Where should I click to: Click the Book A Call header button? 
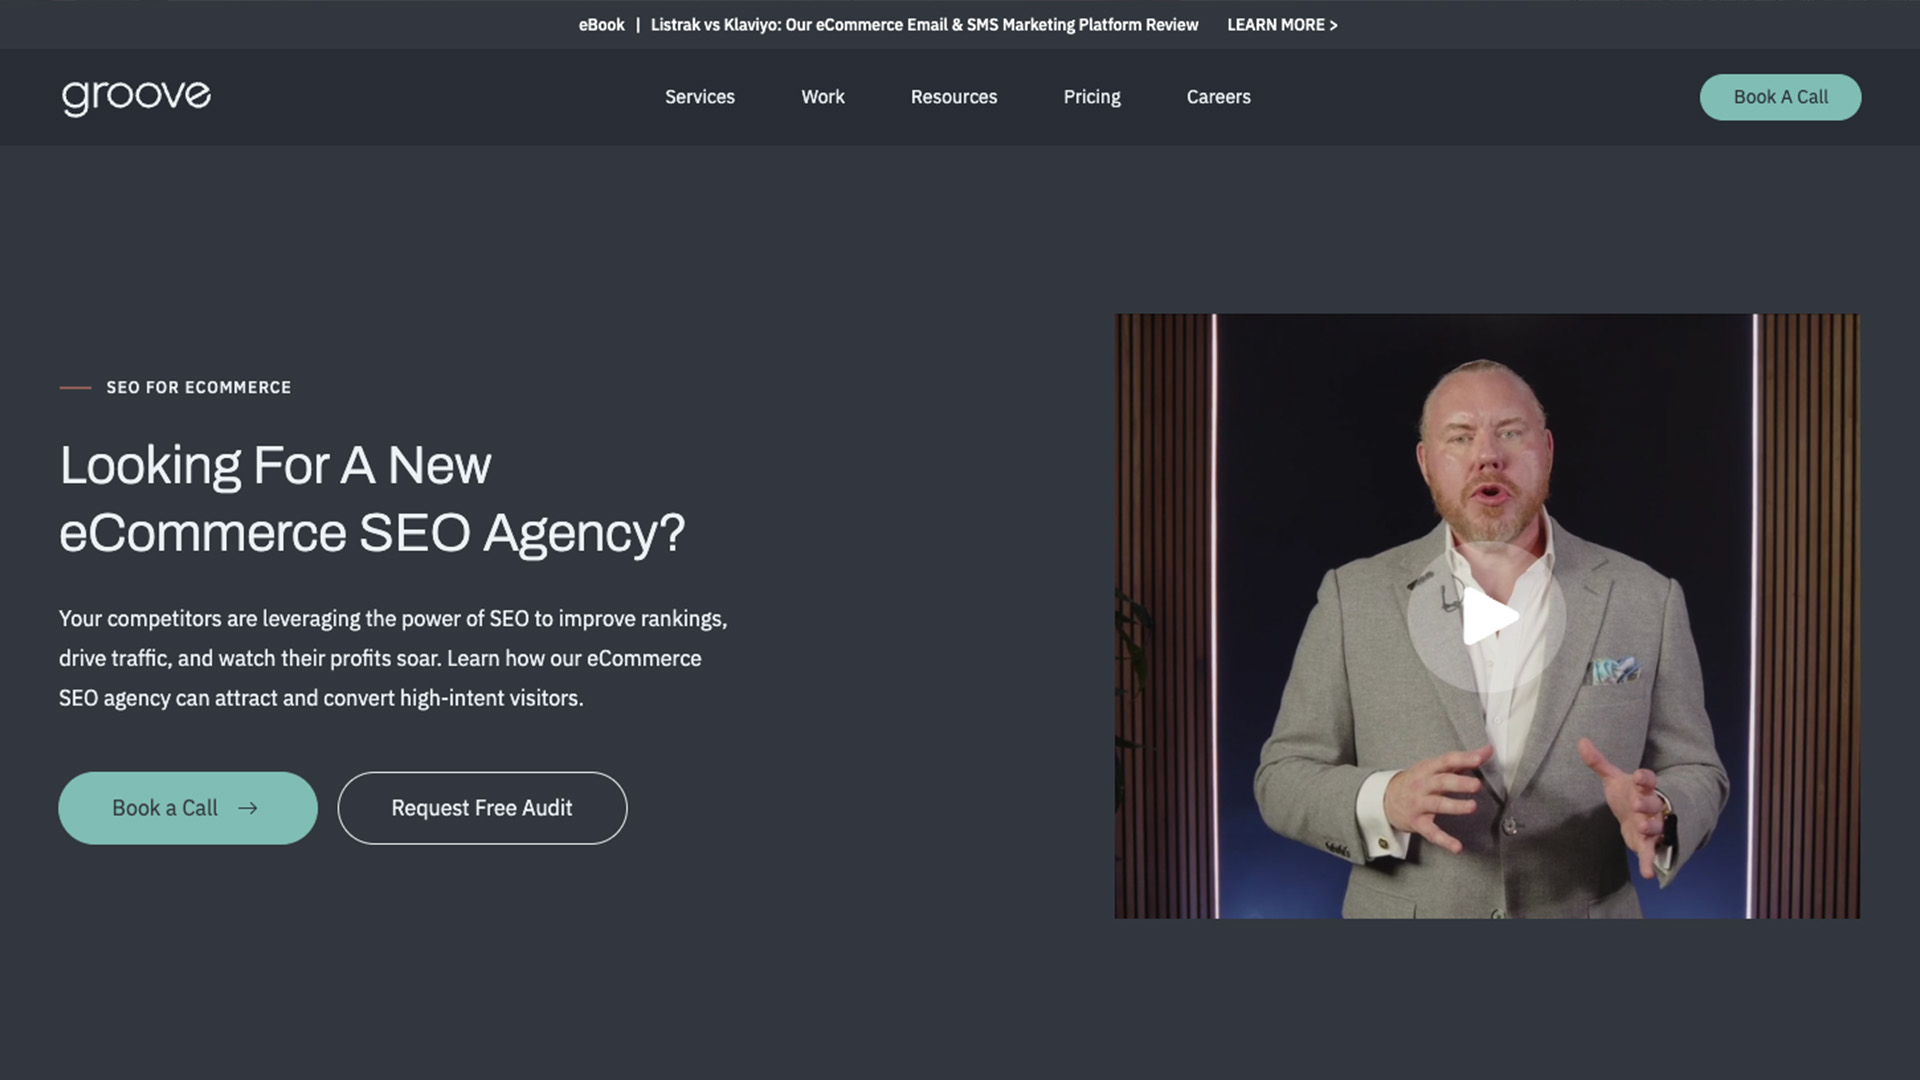tap(1780, 97)
